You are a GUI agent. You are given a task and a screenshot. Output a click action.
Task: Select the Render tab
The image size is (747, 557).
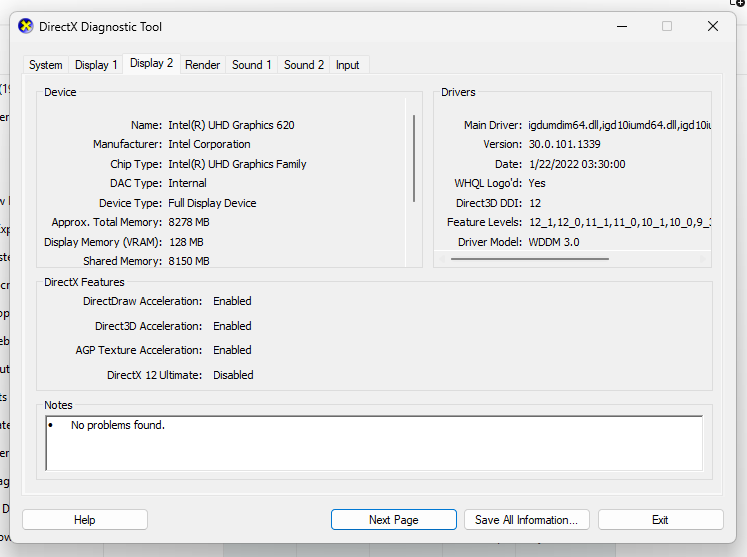click(x=202, y=65)
